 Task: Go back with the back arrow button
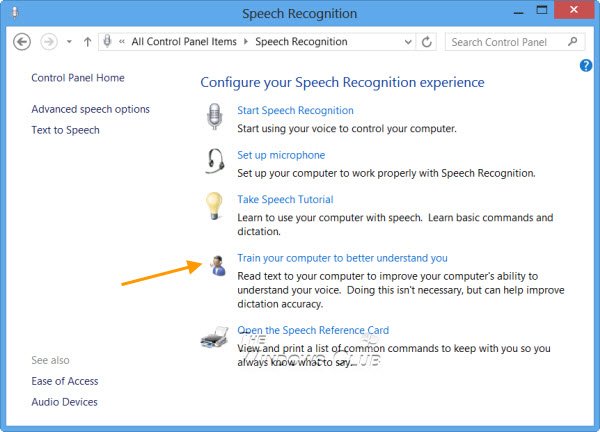click(22, 42)
